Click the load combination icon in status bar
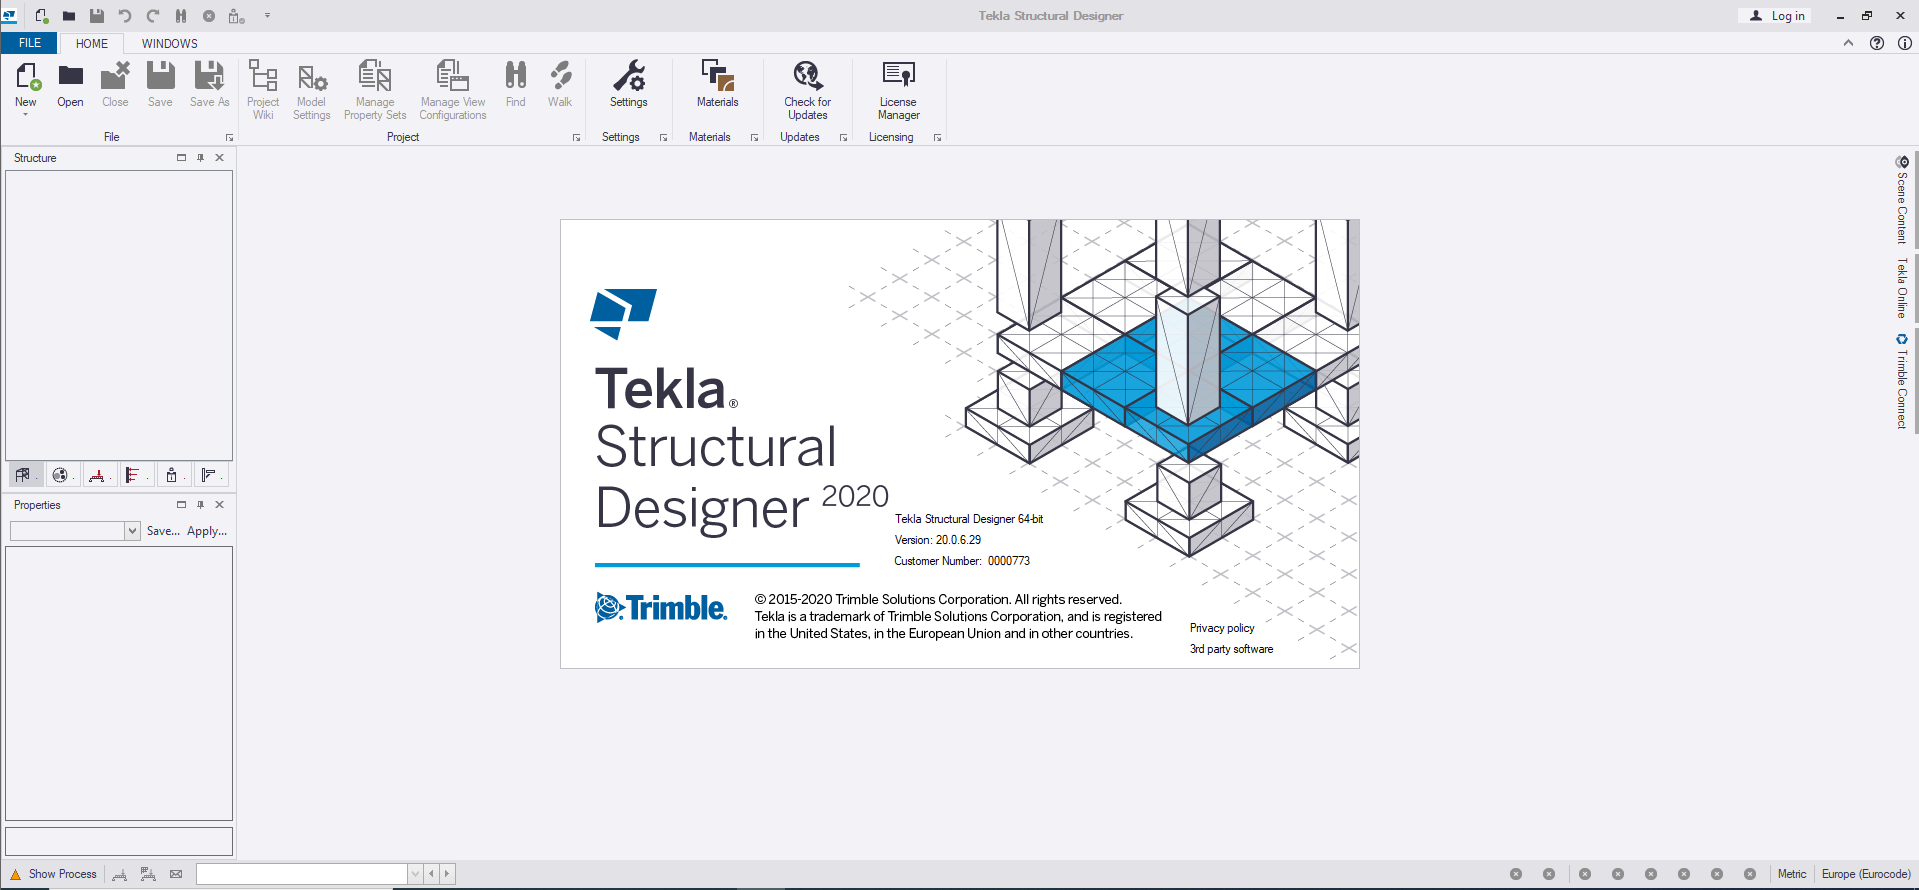 click(x=148, y=874)
